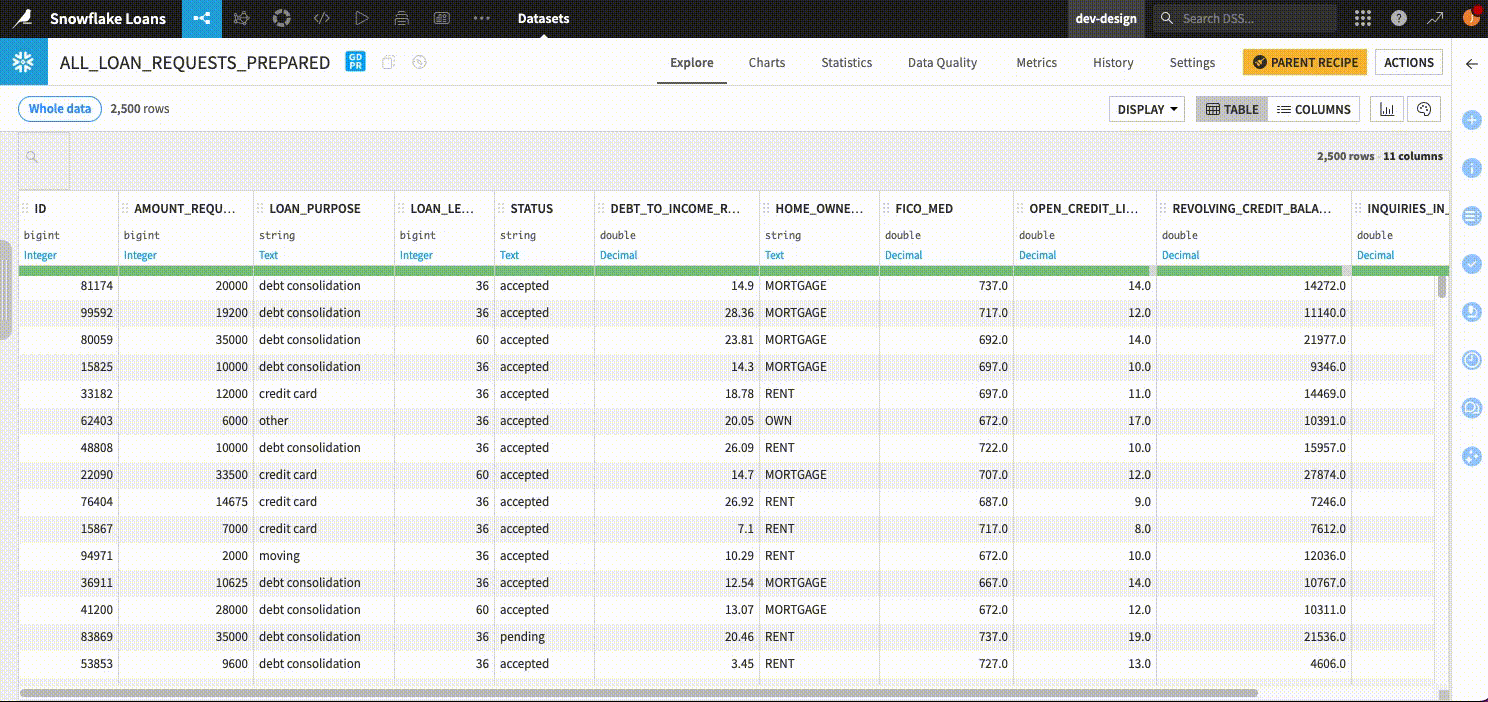Open the help question mark icon
The width and height of the screenshot is (1488, 702).
1399,18
